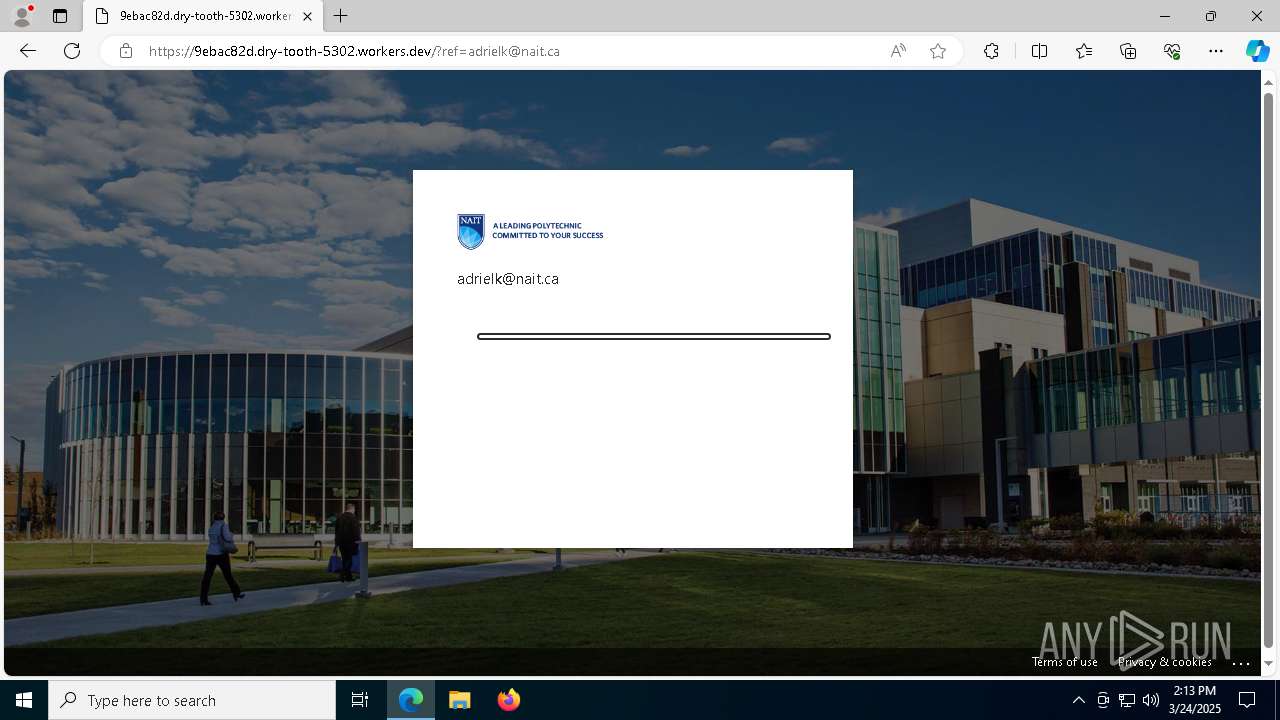Toggle split screen view
The width and height of the screenshot is (1280, 720).
click(1039, 51)
